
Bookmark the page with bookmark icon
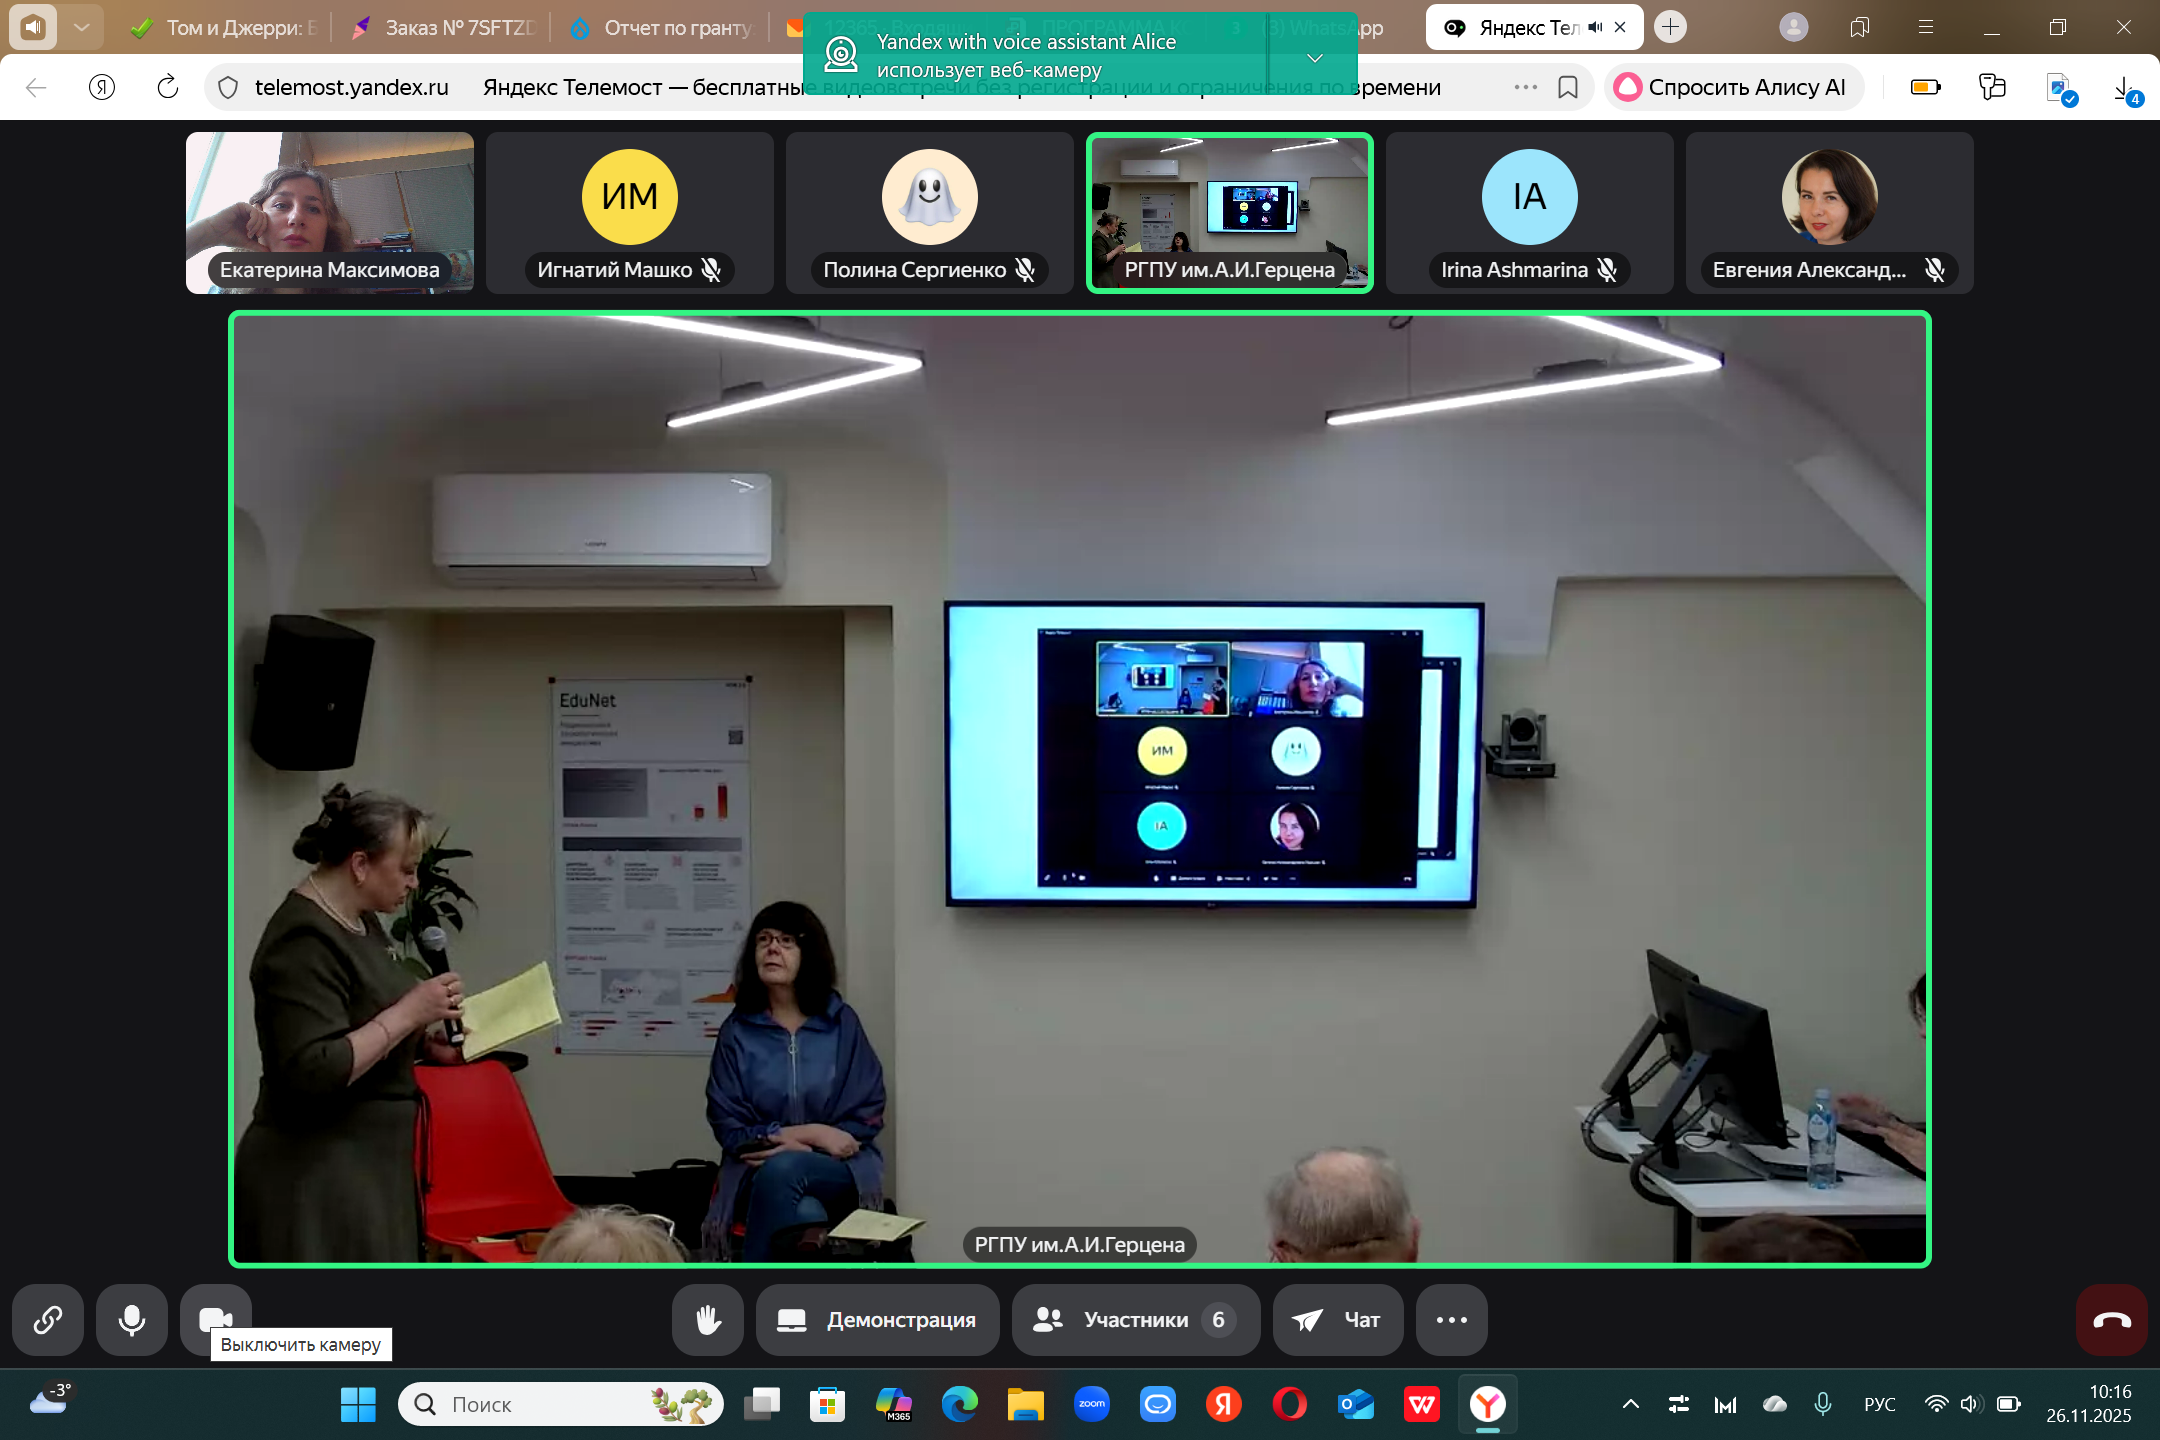click(x=1568, y=88)
